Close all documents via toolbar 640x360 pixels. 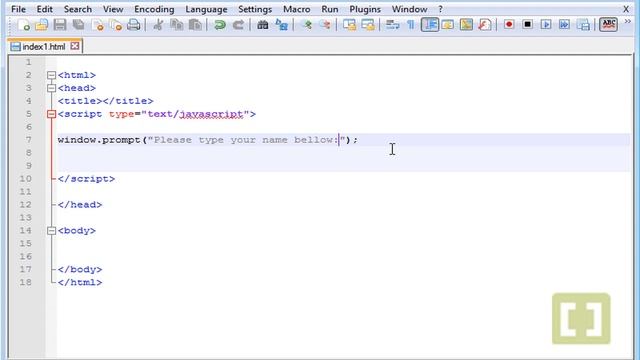116,25
